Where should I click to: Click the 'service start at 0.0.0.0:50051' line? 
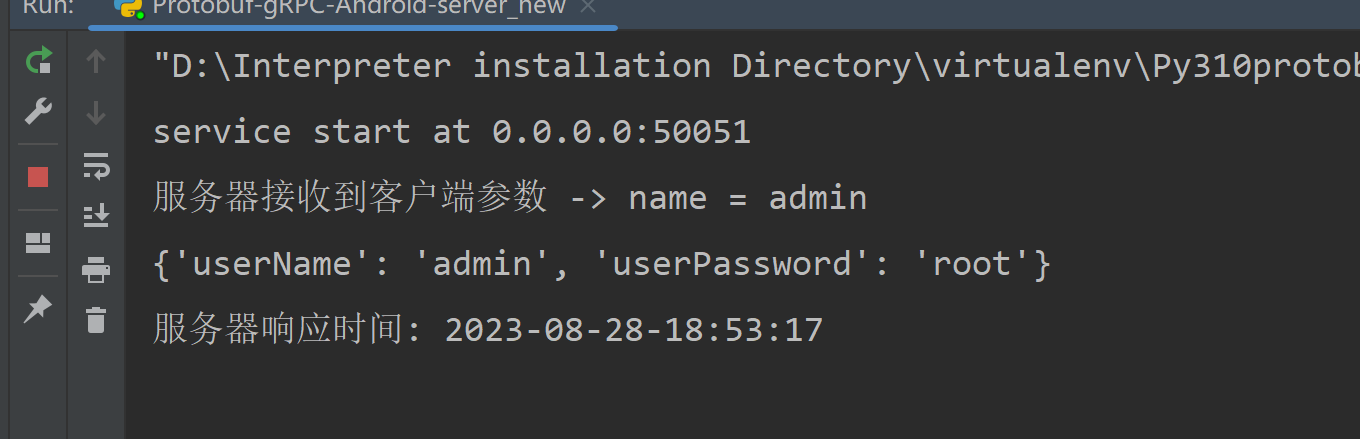(x=451, y=132)
